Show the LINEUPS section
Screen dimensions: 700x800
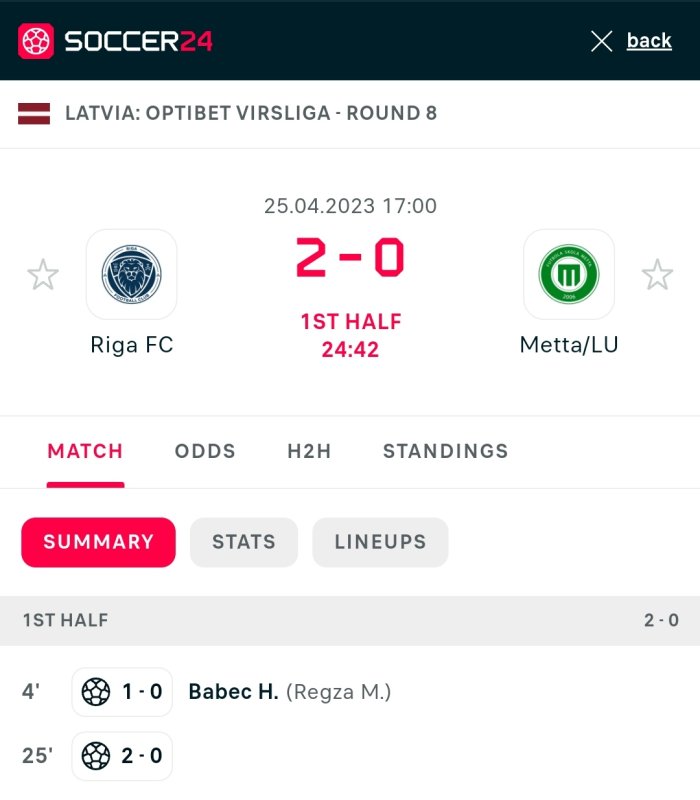click(x=380, y=542)
